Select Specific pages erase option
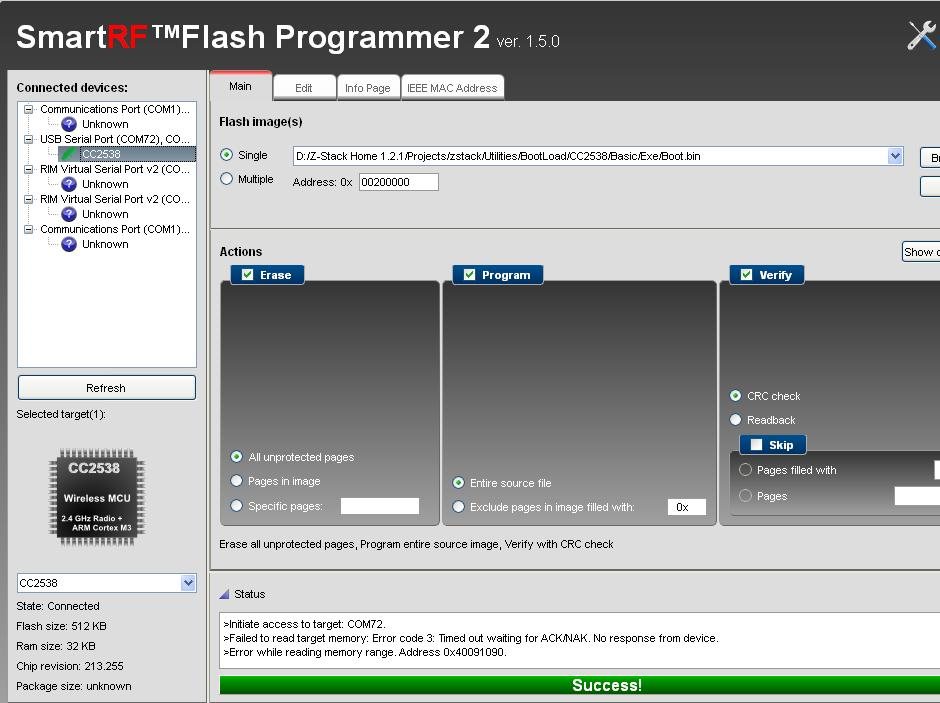This screenshot has height=703, width=940. pos(237,506)
